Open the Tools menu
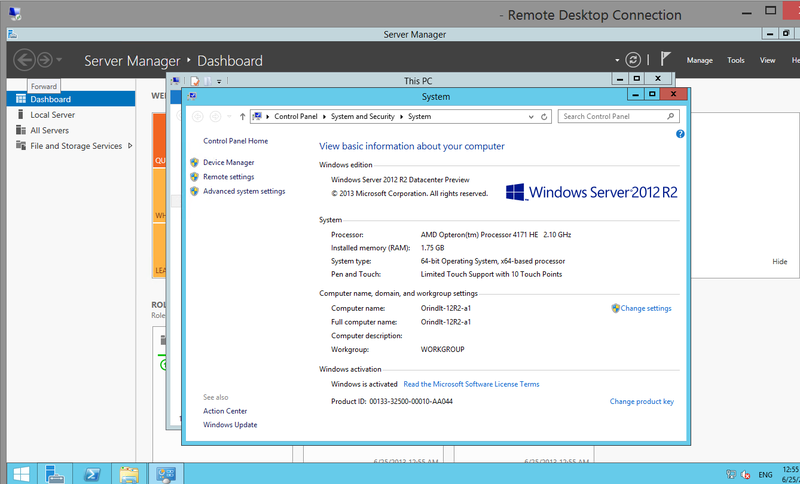Viewport: 800px width, 484px height. (736, 60)
